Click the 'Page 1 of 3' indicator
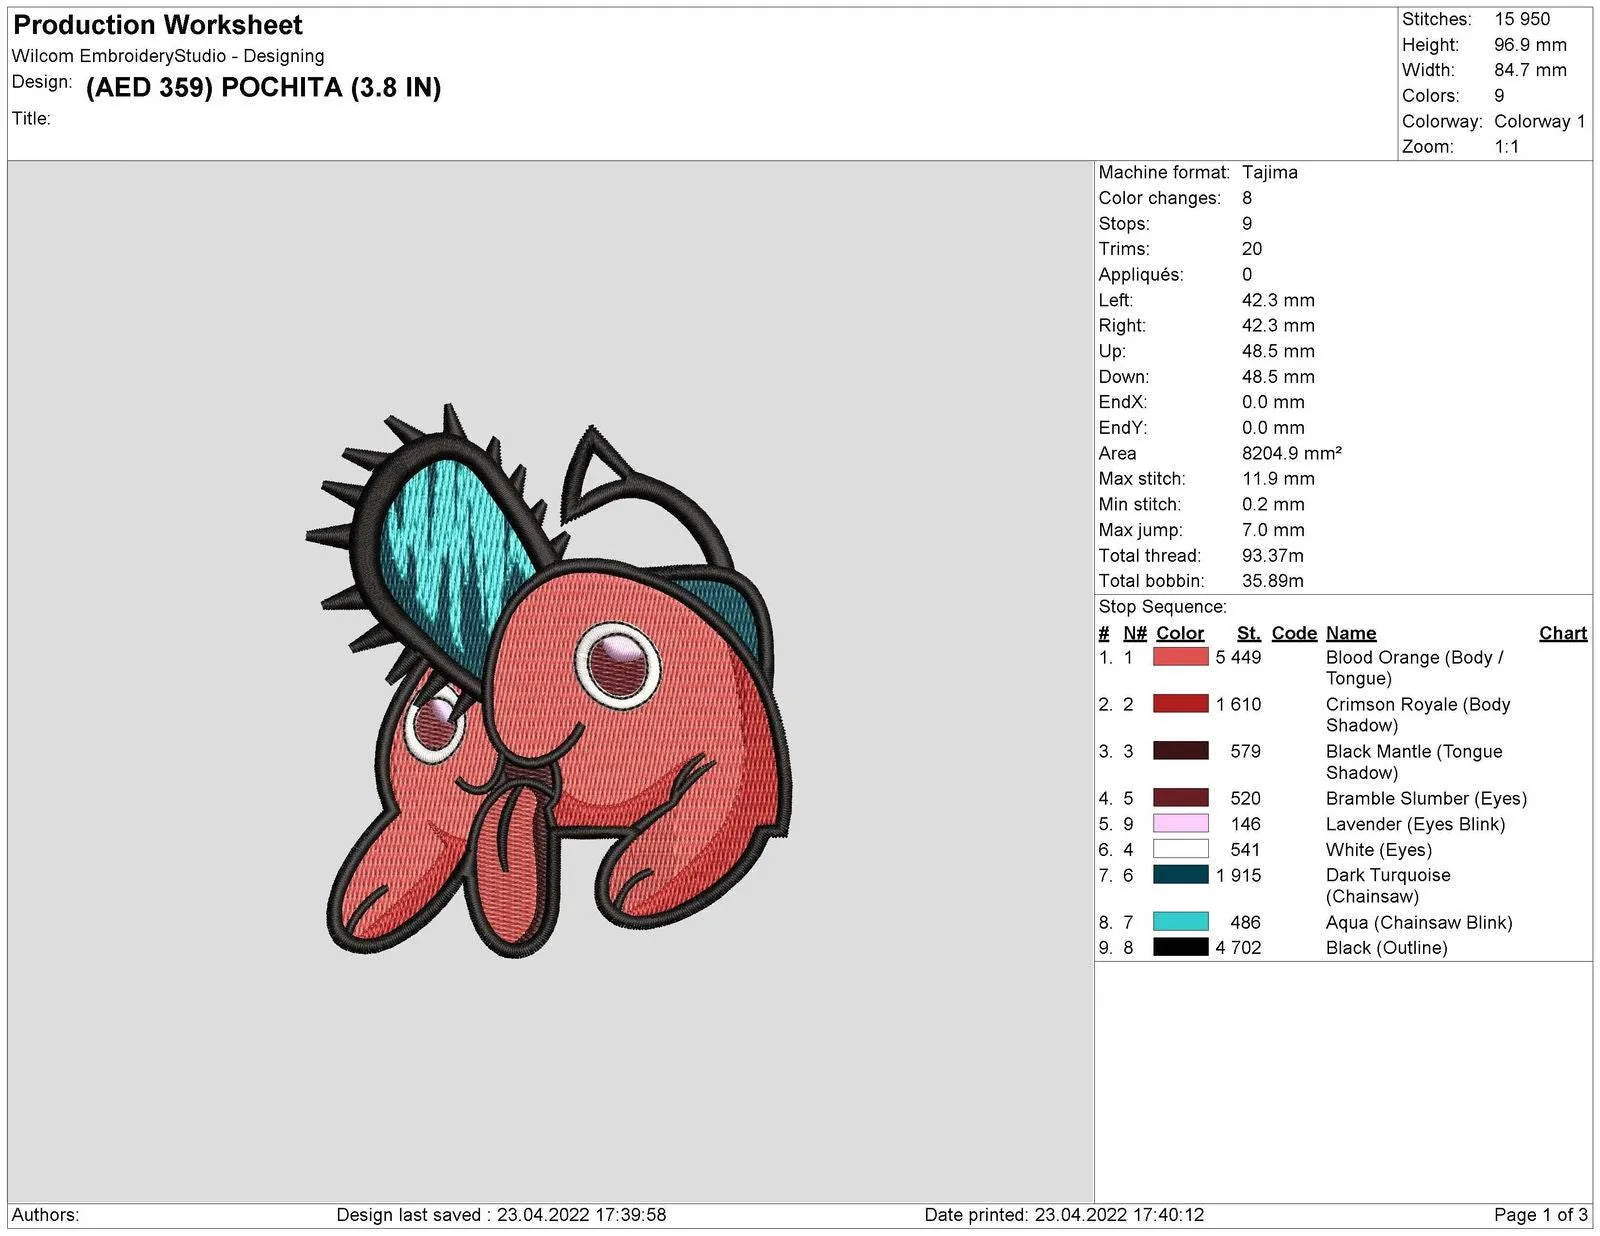This screenshot has height=1236, width=1600. (1540, 1215)
